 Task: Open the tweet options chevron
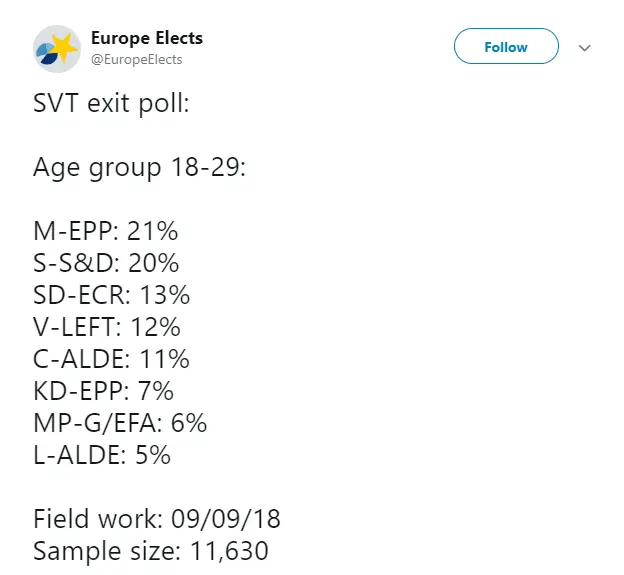tap(586, 47)
